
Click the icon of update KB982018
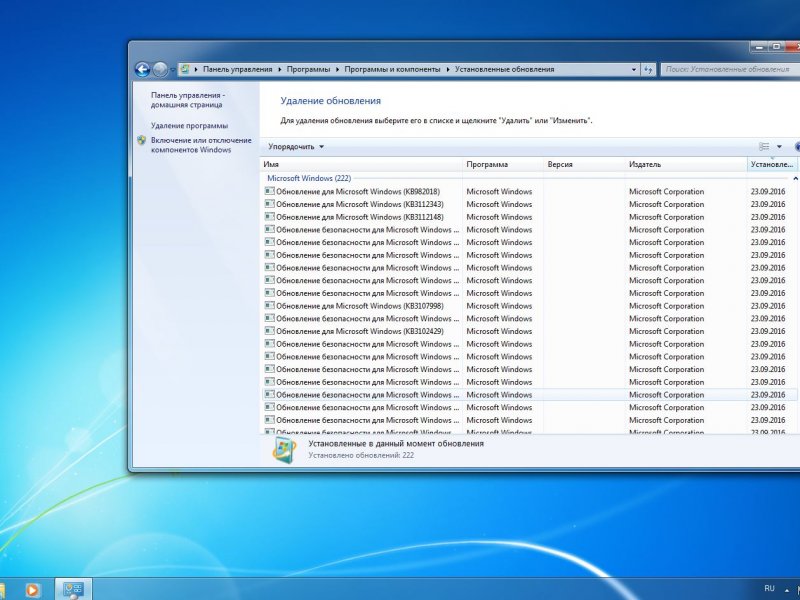click(x=269, y=191)
